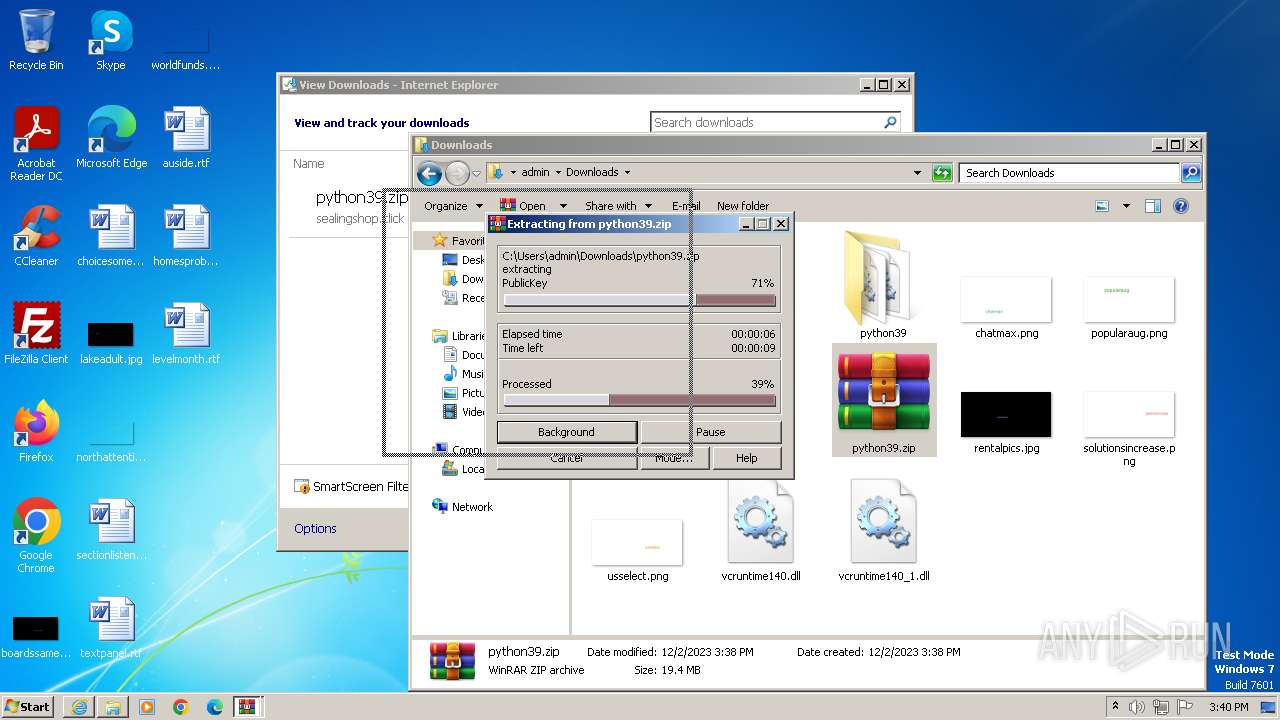
Task: Open Options link in View Downloads window
Action: pos(315,528)
